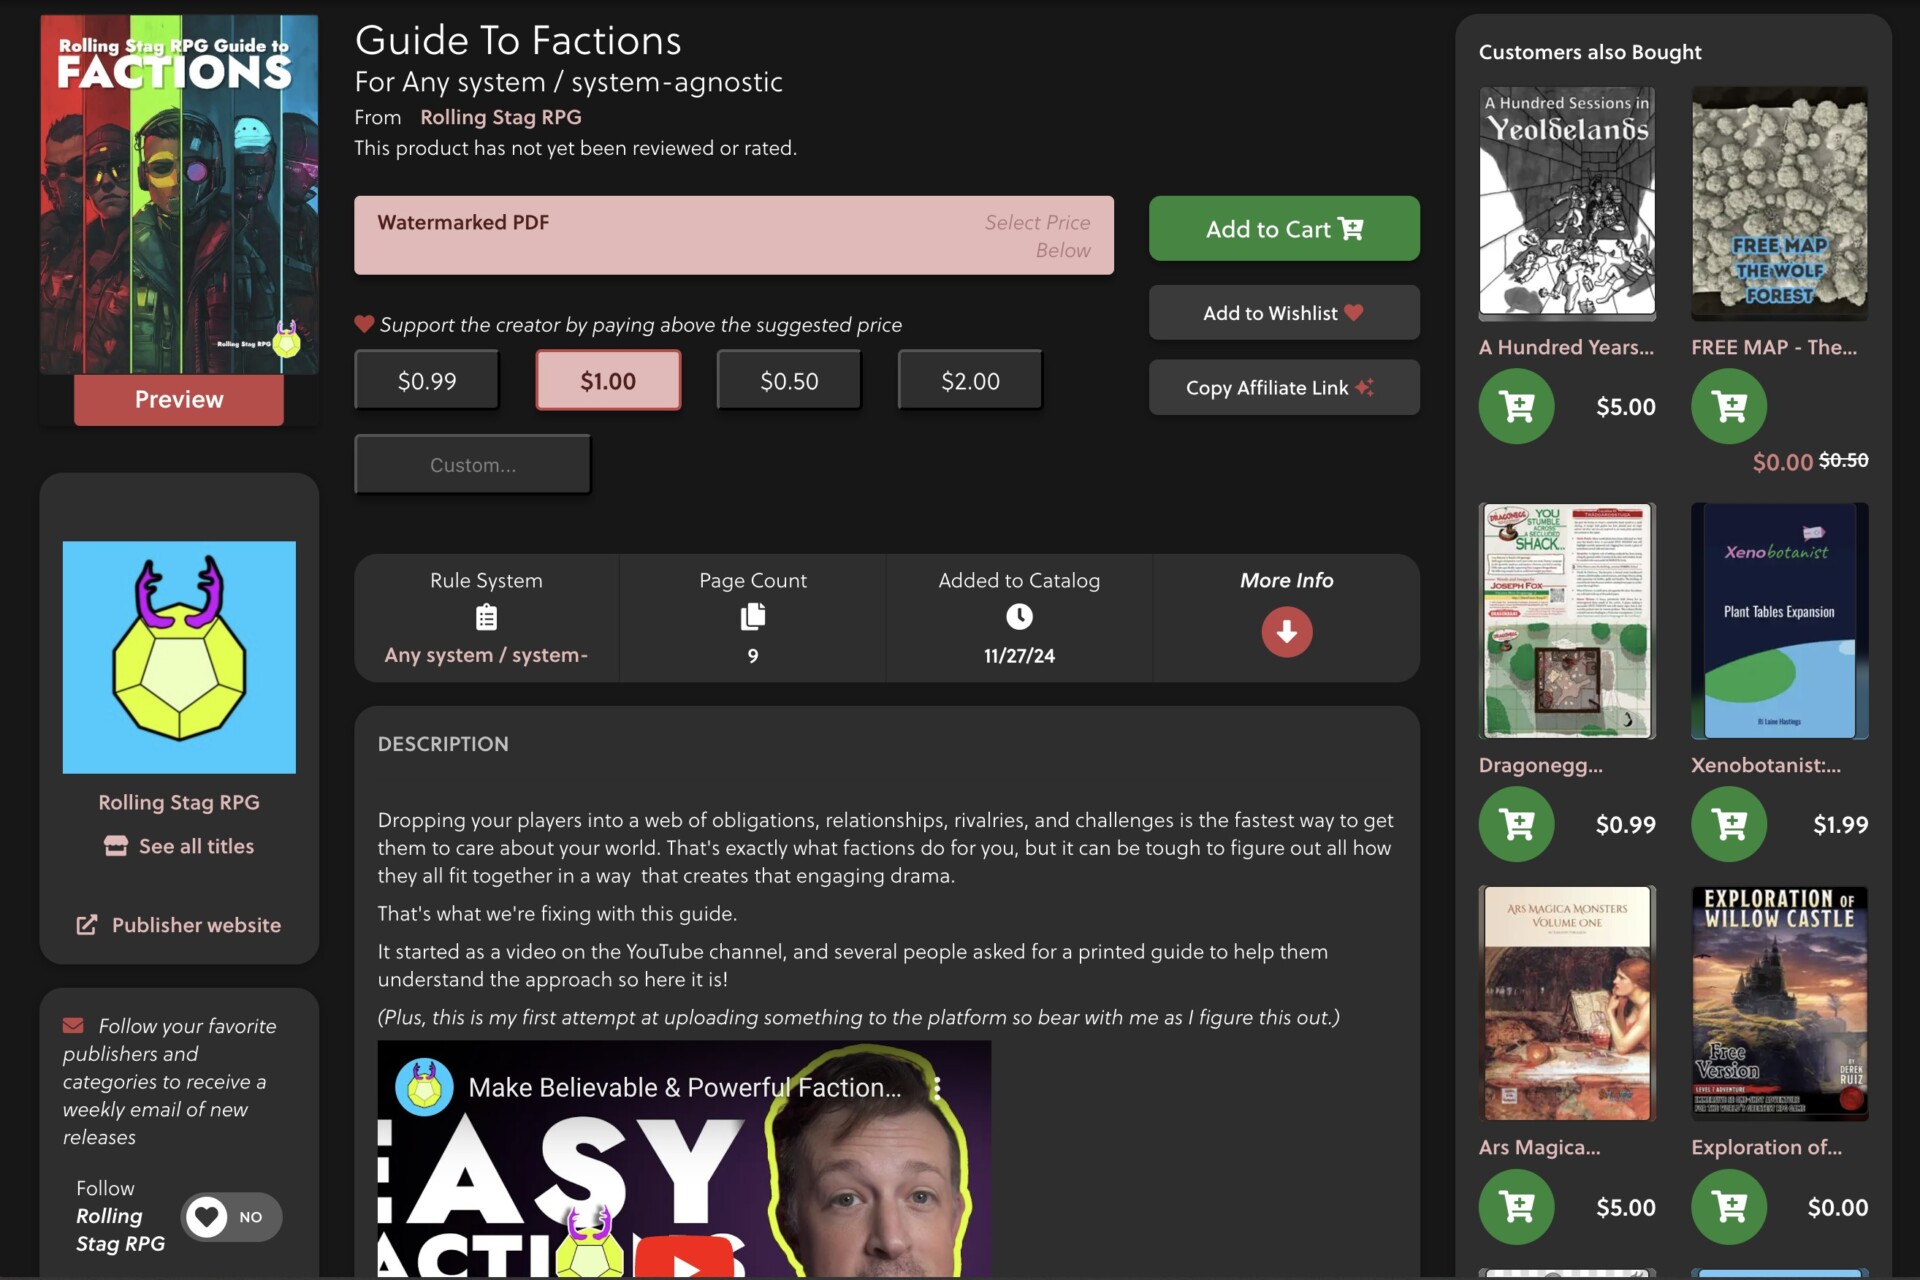This screenshot has width=1920, height=1280.
Task: Select the $1.00 price option button
Action: click(x=607, y=379)
